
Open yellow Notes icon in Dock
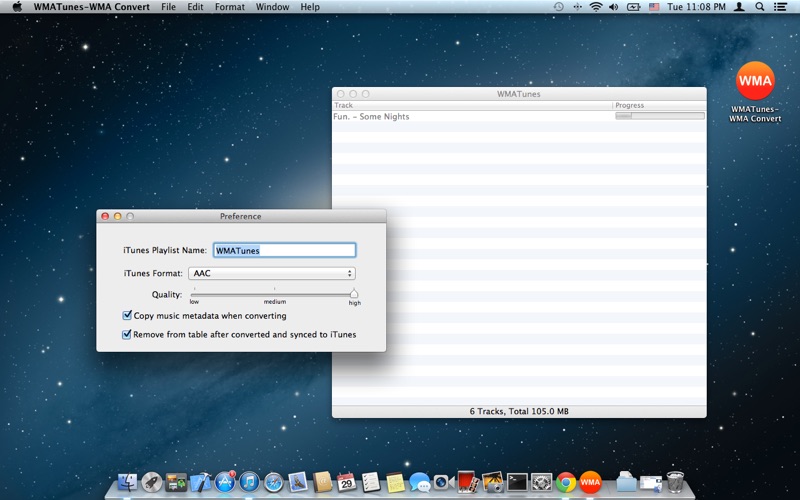point(395,482)
